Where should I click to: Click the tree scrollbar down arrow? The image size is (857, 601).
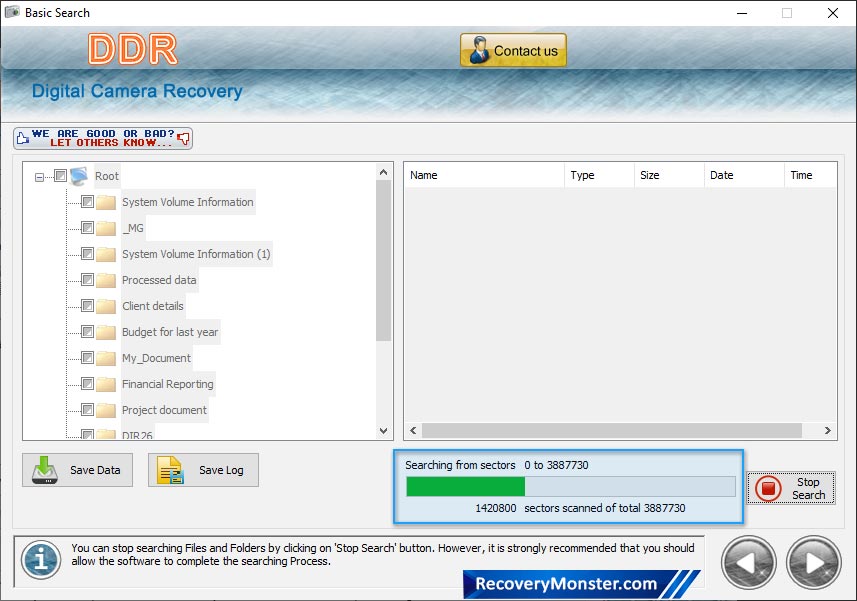click(384, 431)
